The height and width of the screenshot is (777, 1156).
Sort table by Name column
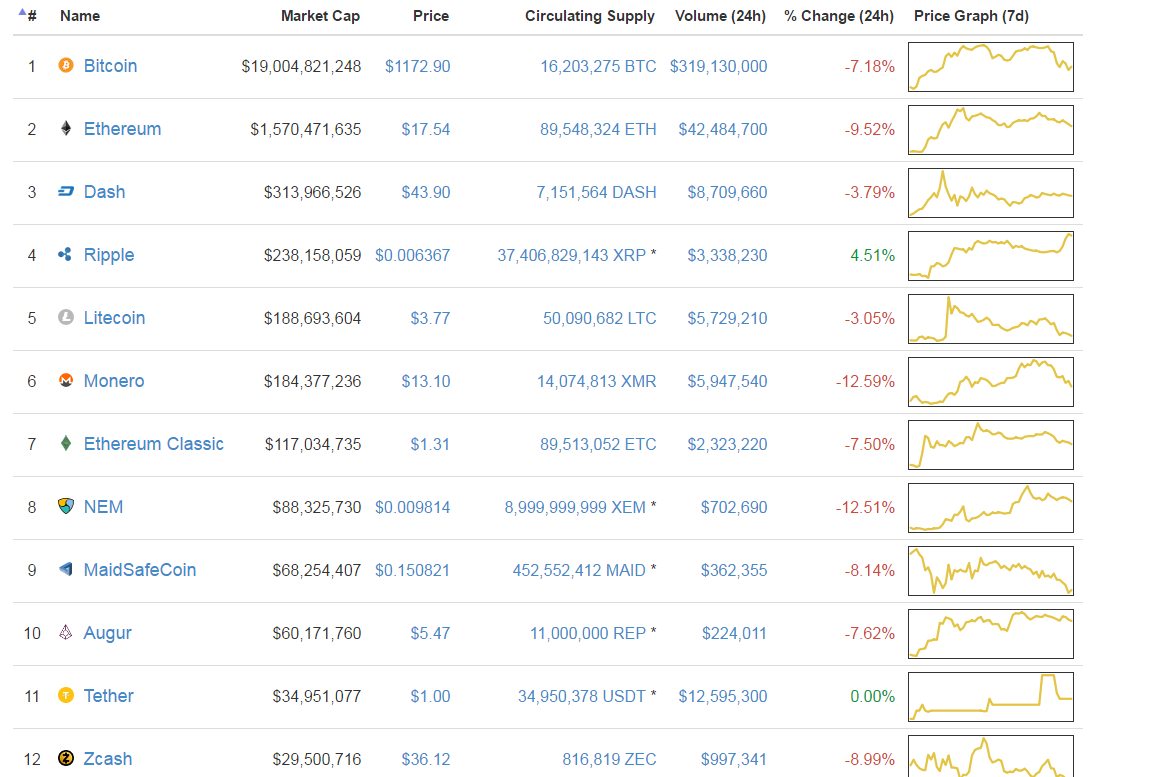80,15
